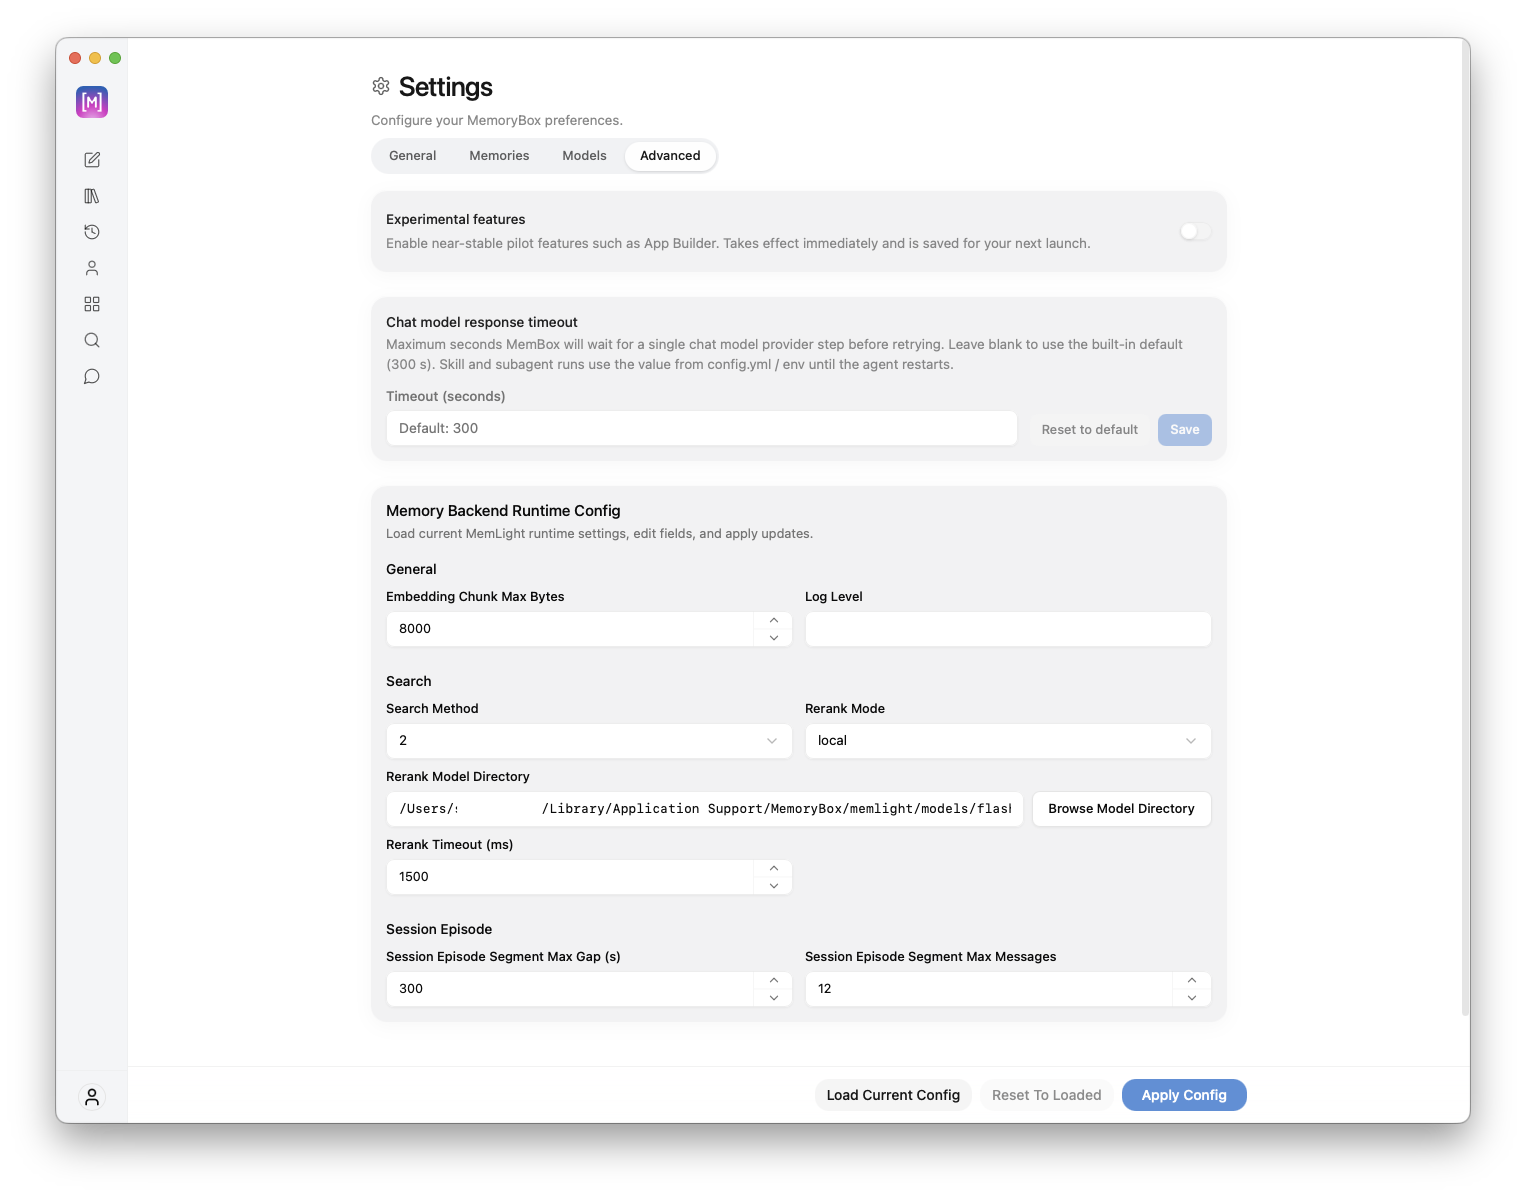Click the Rerank Model Directory path field

705,809
